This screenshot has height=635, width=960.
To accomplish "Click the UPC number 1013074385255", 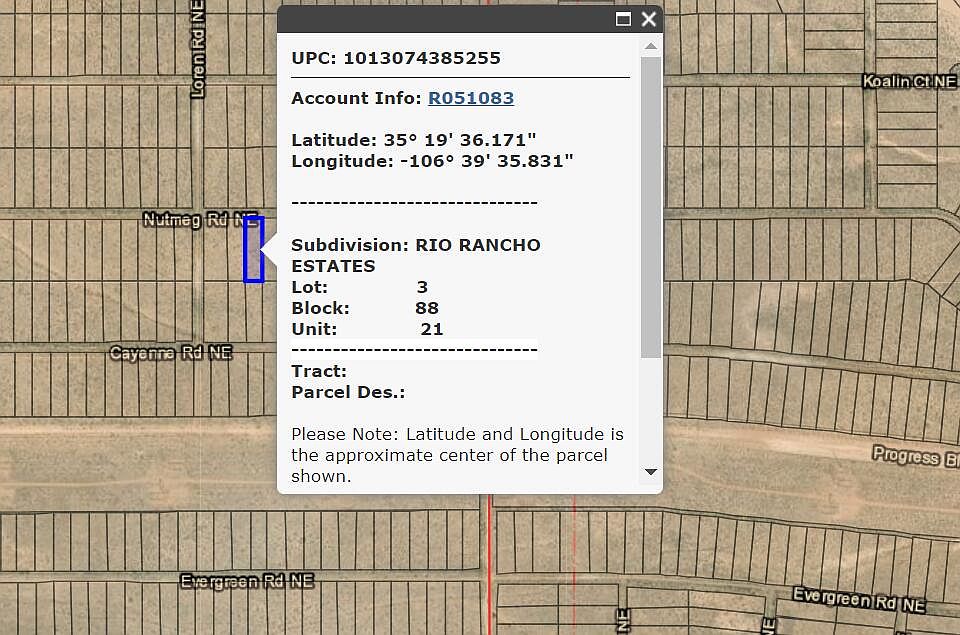I will pyautogui.click(x=422, y=58).
